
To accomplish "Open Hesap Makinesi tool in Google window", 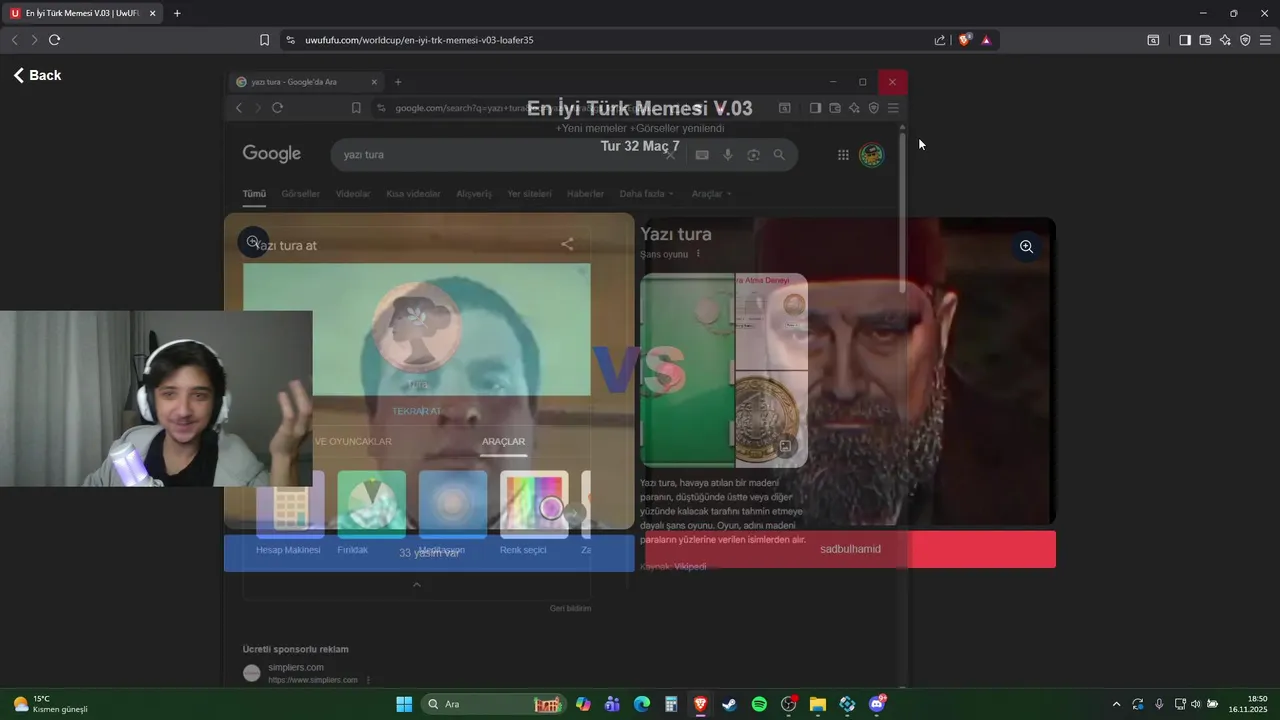I will pos(288,513).
